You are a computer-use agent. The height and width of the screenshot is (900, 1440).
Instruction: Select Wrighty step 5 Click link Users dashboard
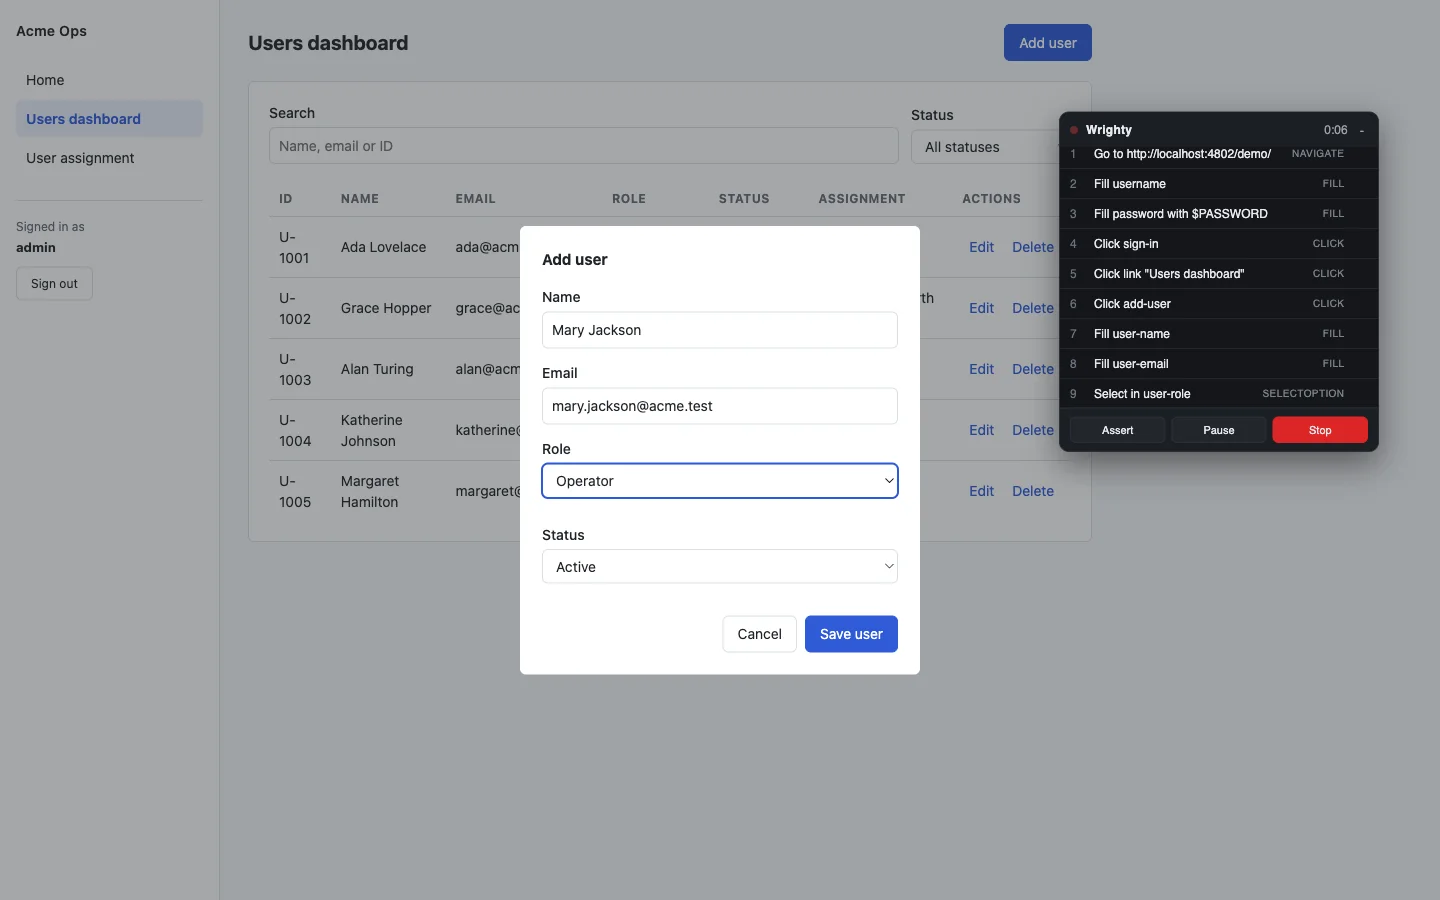[x=1218, y=274]
